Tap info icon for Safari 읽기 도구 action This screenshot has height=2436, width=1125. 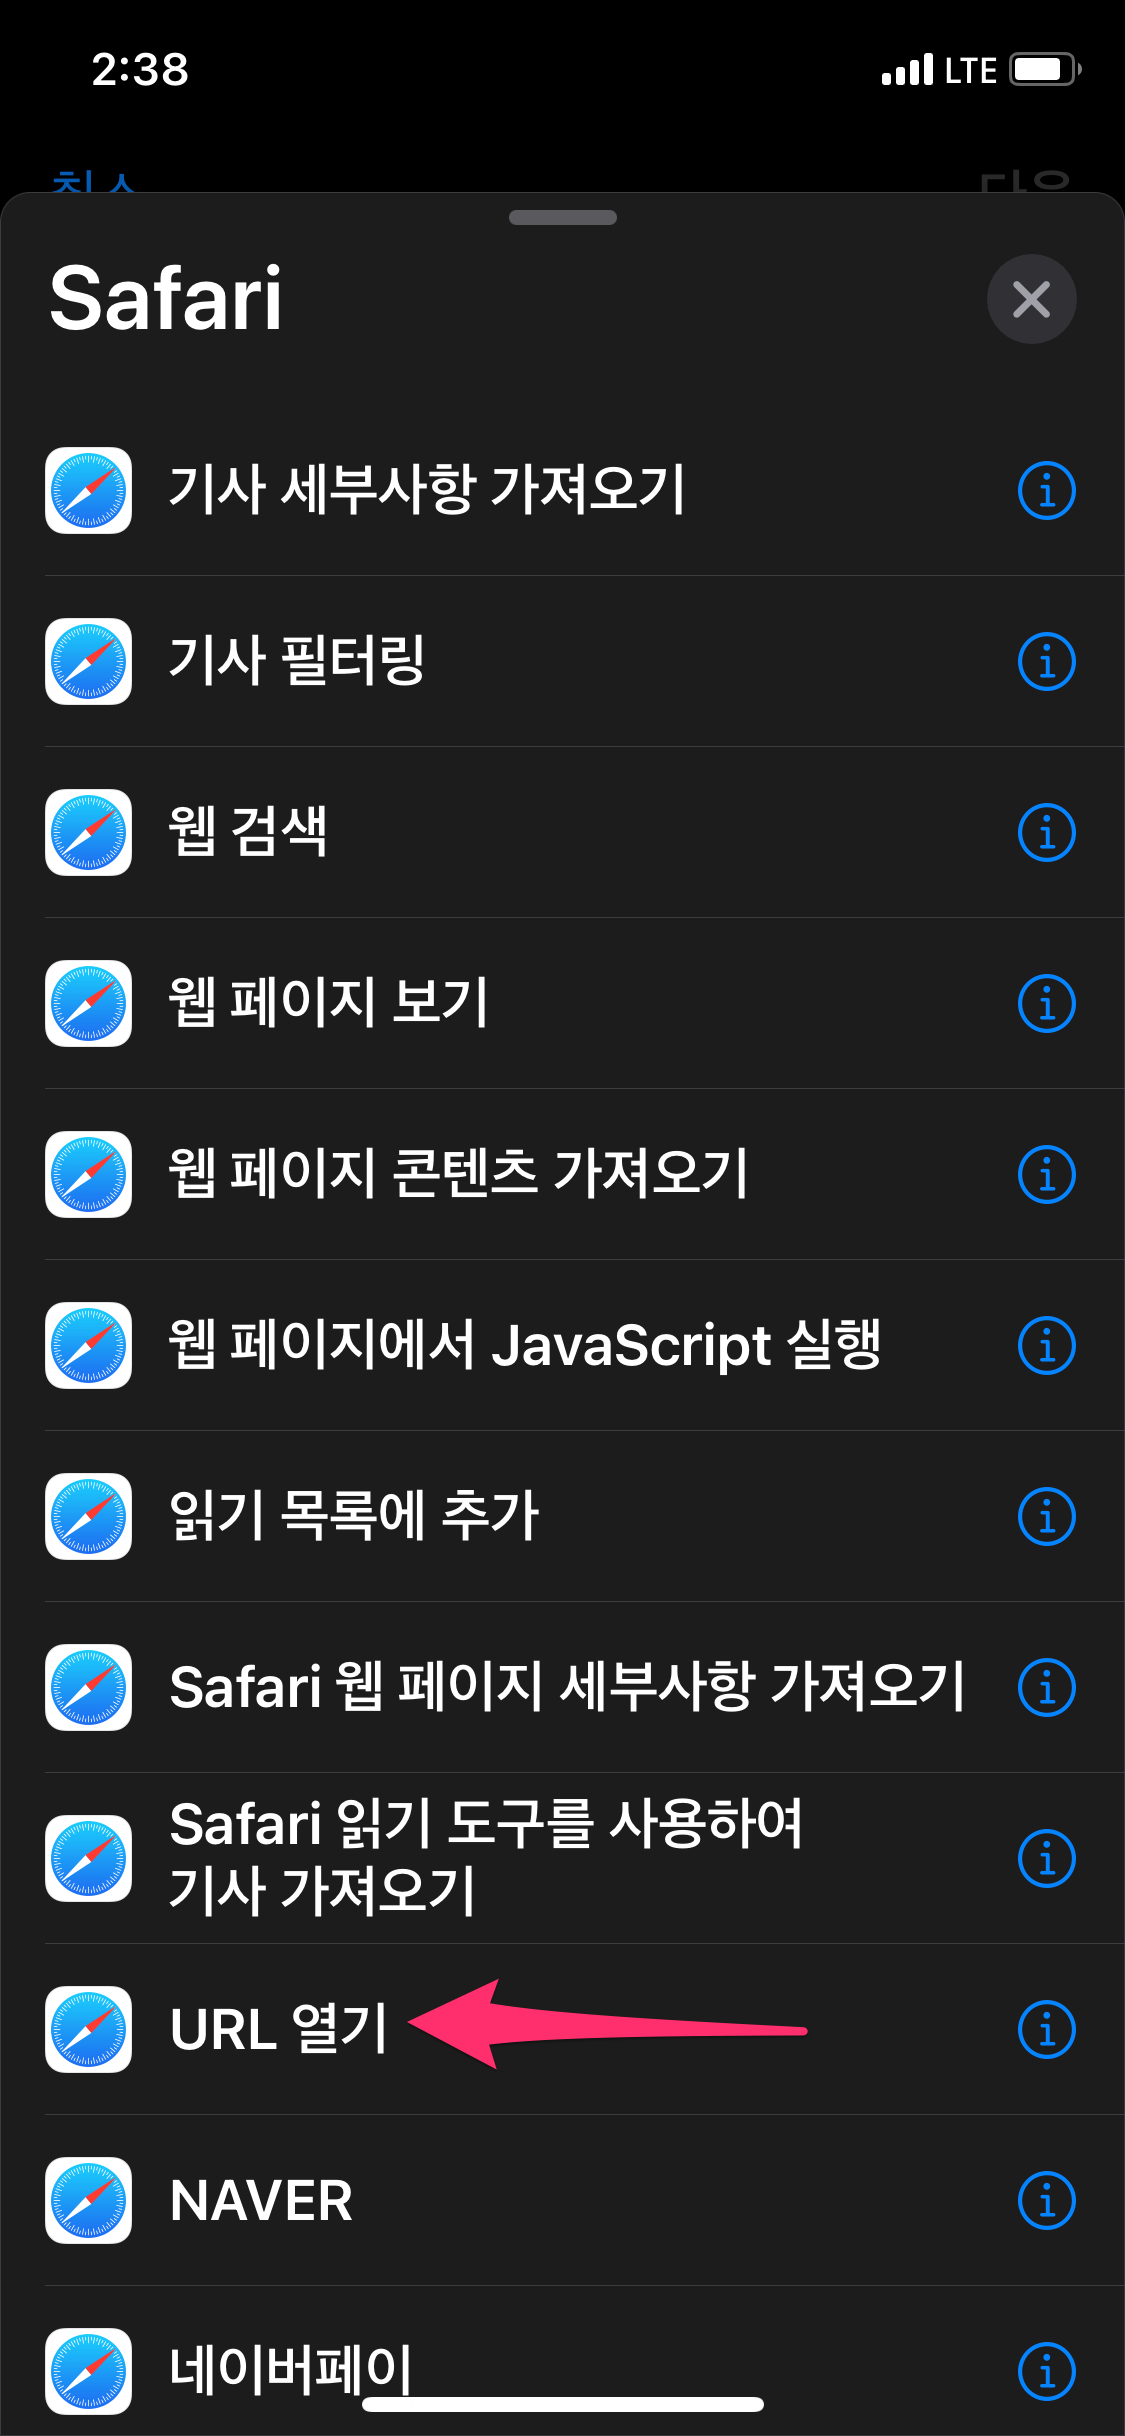(x=1046, y=1858)
